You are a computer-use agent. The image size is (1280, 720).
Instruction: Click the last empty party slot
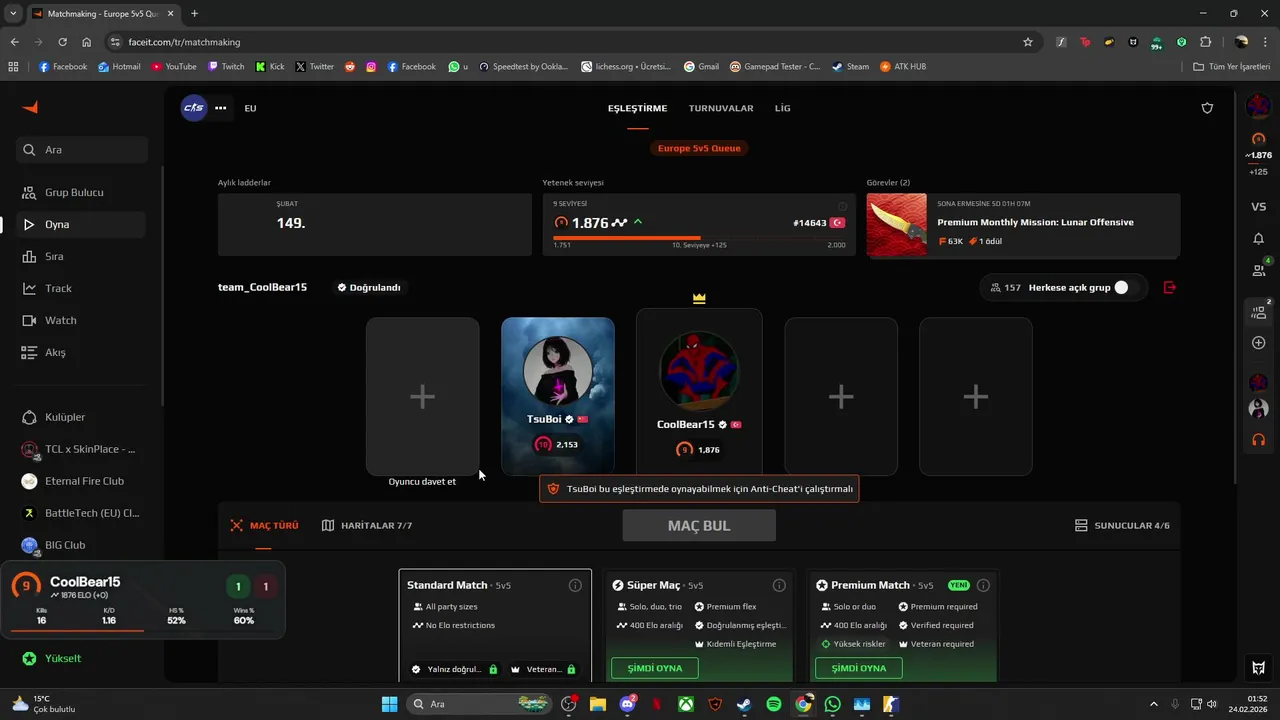[x=975, y=397]
